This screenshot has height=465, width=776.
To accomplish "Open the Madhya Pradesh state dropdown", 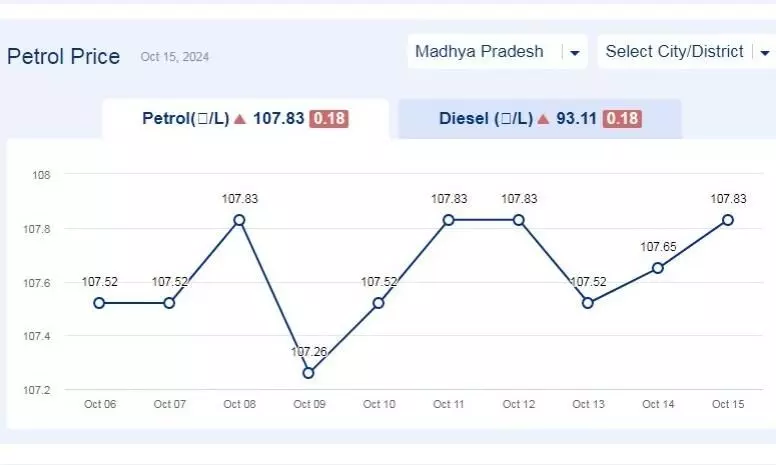I will (x=497, y=51).
